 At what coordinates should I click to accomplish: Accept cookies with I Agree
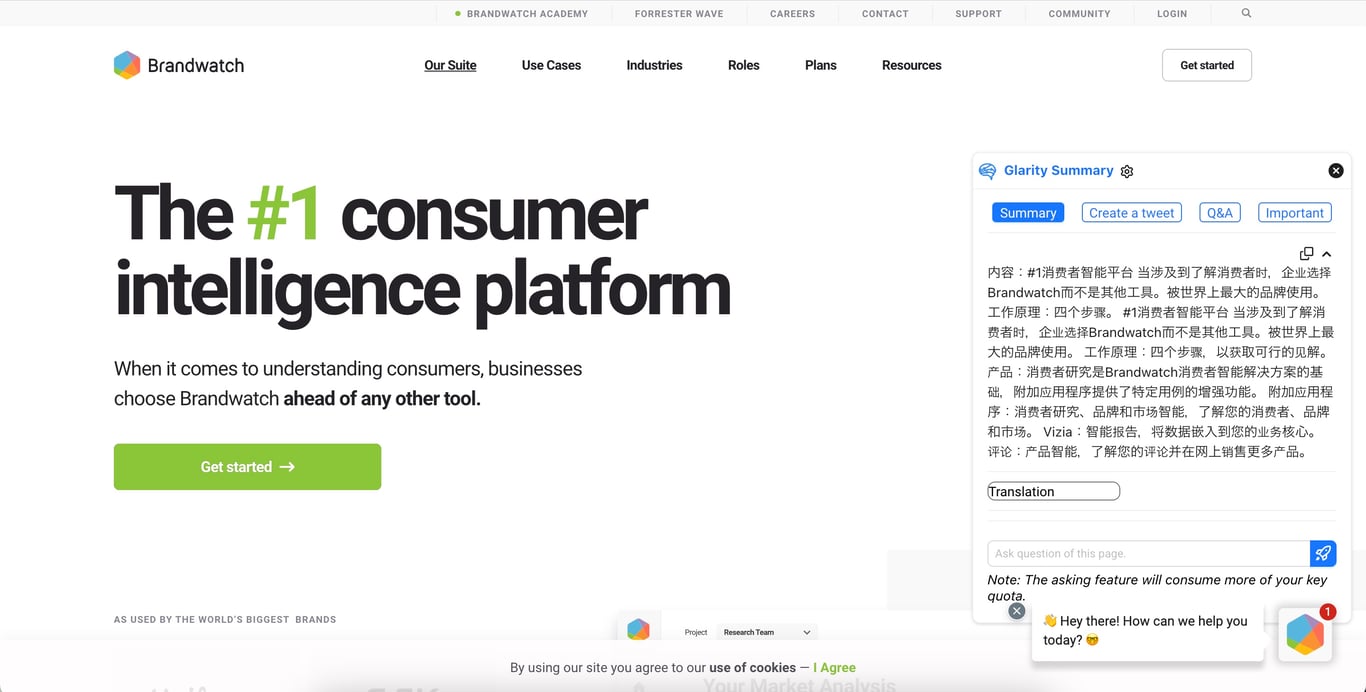834,667
